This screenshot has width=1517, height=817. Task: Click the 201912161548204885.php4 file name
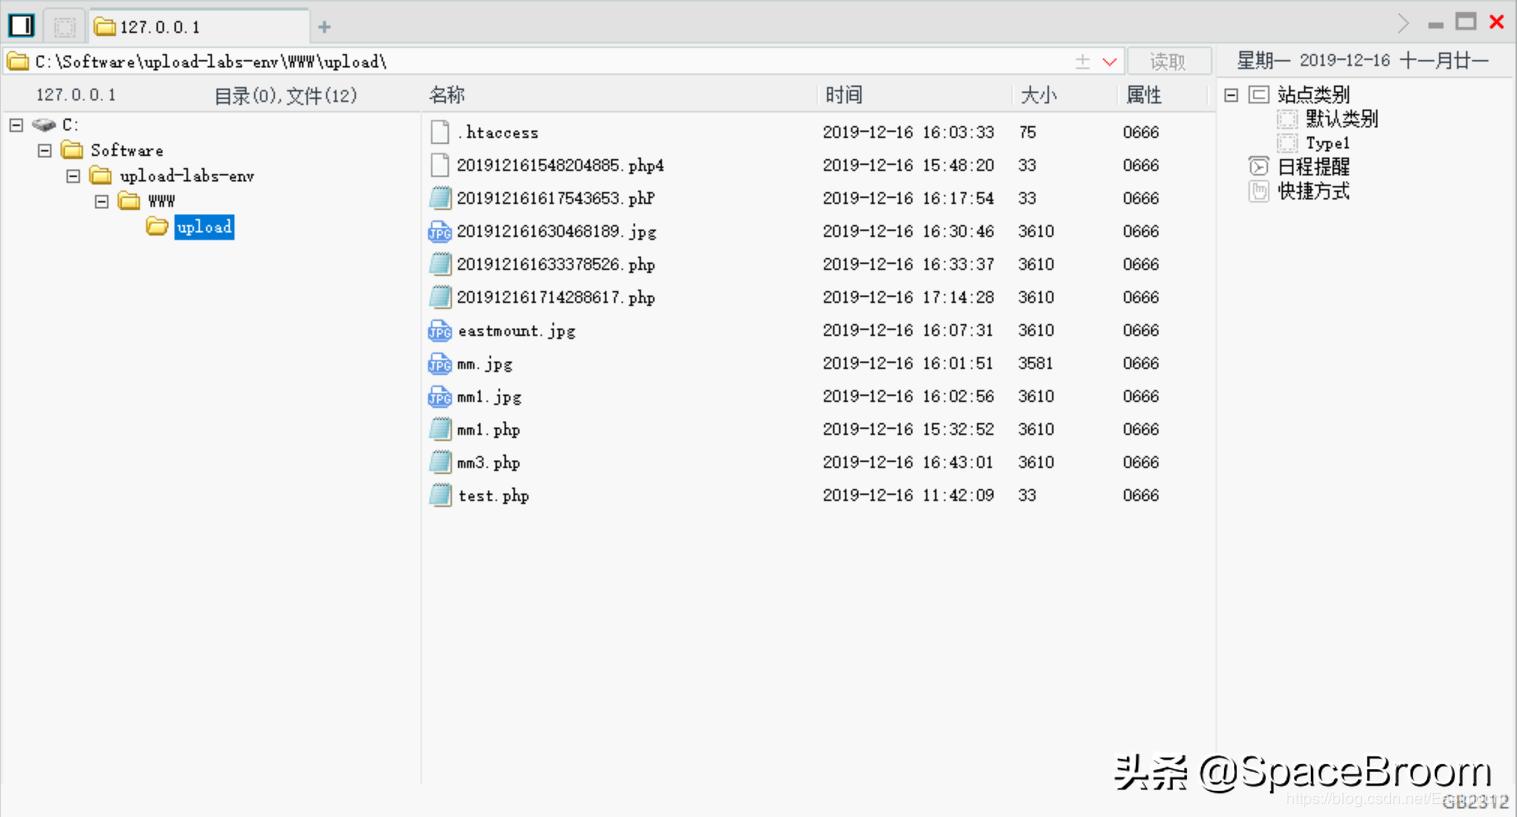(x=561, y=165)
